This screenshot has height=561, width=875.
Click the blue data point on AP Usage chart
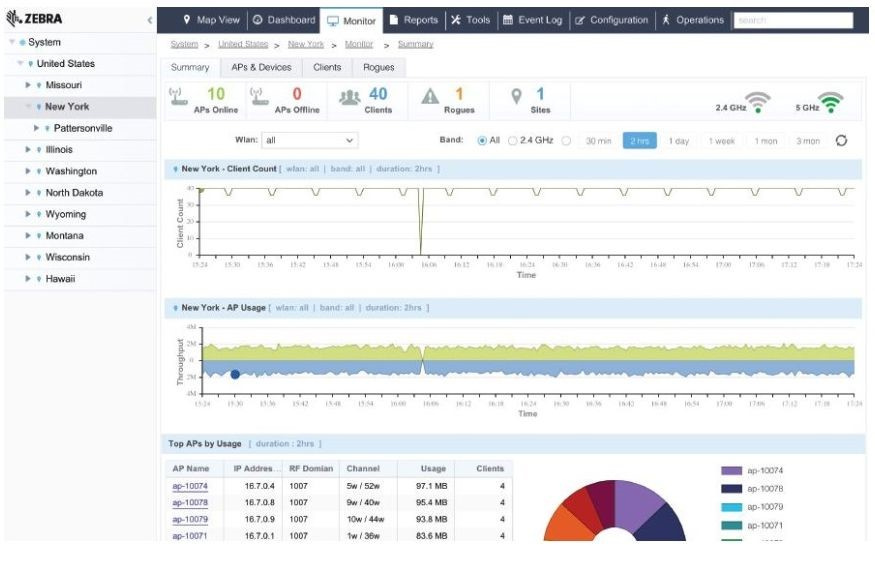235,375
